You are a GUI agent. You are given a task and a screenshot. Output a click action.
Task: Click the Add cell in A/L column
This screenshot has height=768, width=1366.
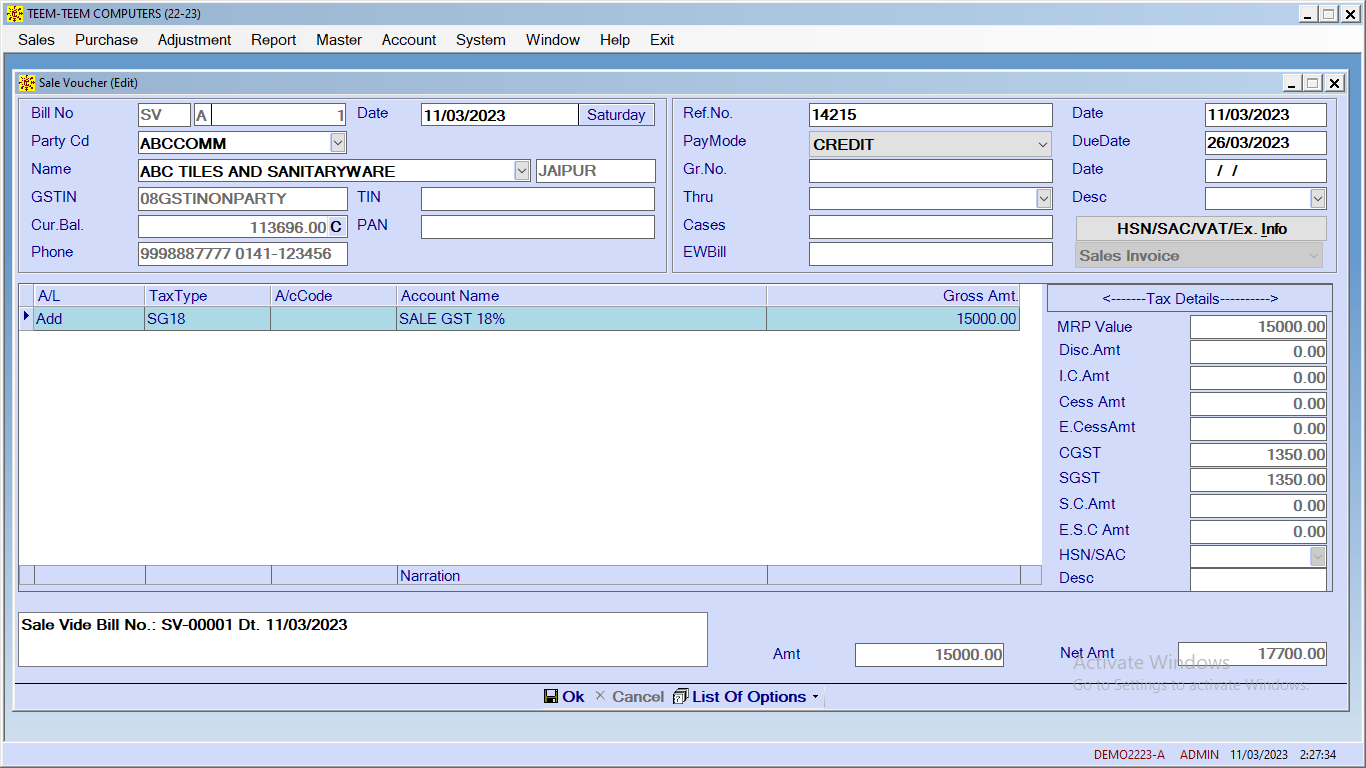(90, 319)
